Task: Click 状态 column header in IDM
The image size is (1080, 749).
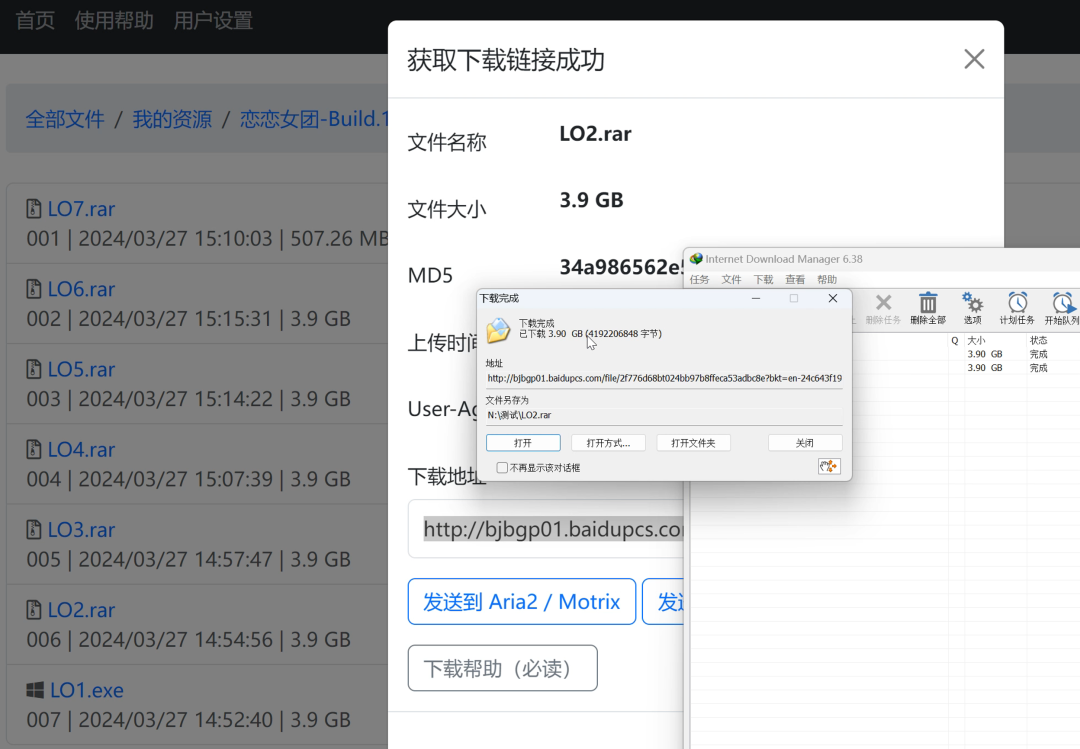Action: pyautogui.click(x=1038, y=340)
